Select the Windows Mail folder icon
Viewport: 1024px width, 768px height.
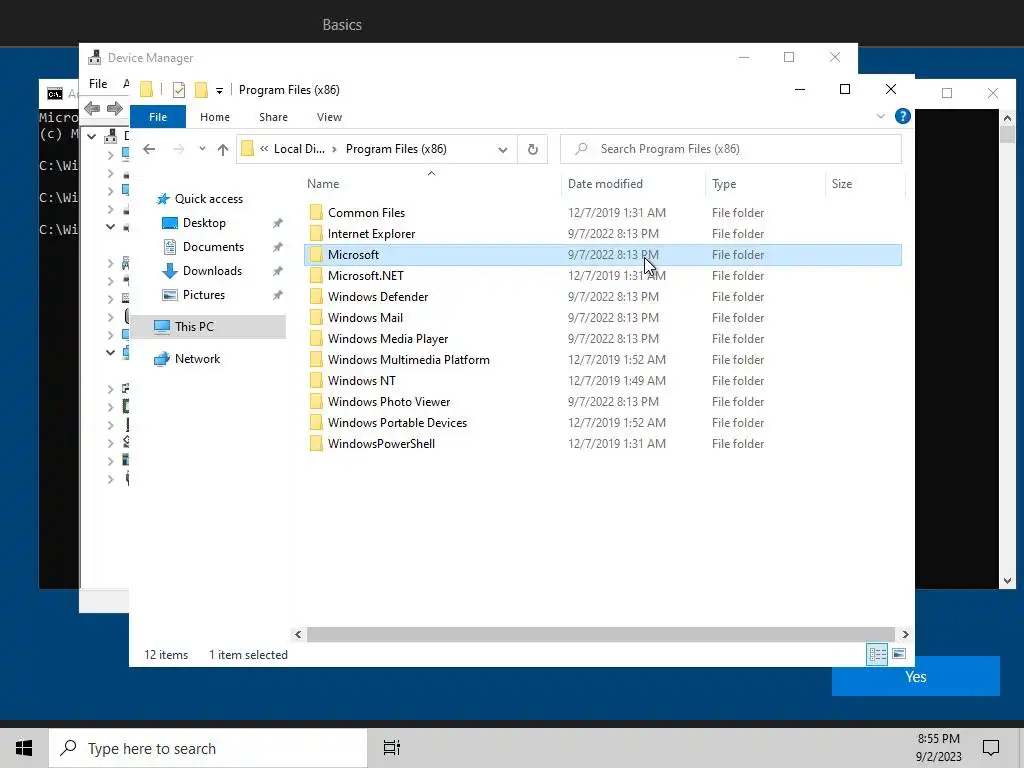coord(316,317)
